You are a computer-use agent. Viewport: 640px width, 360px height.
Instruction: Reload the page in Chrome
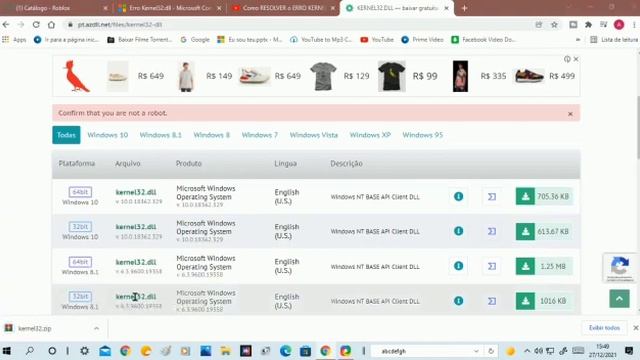(x=36, y=24)
